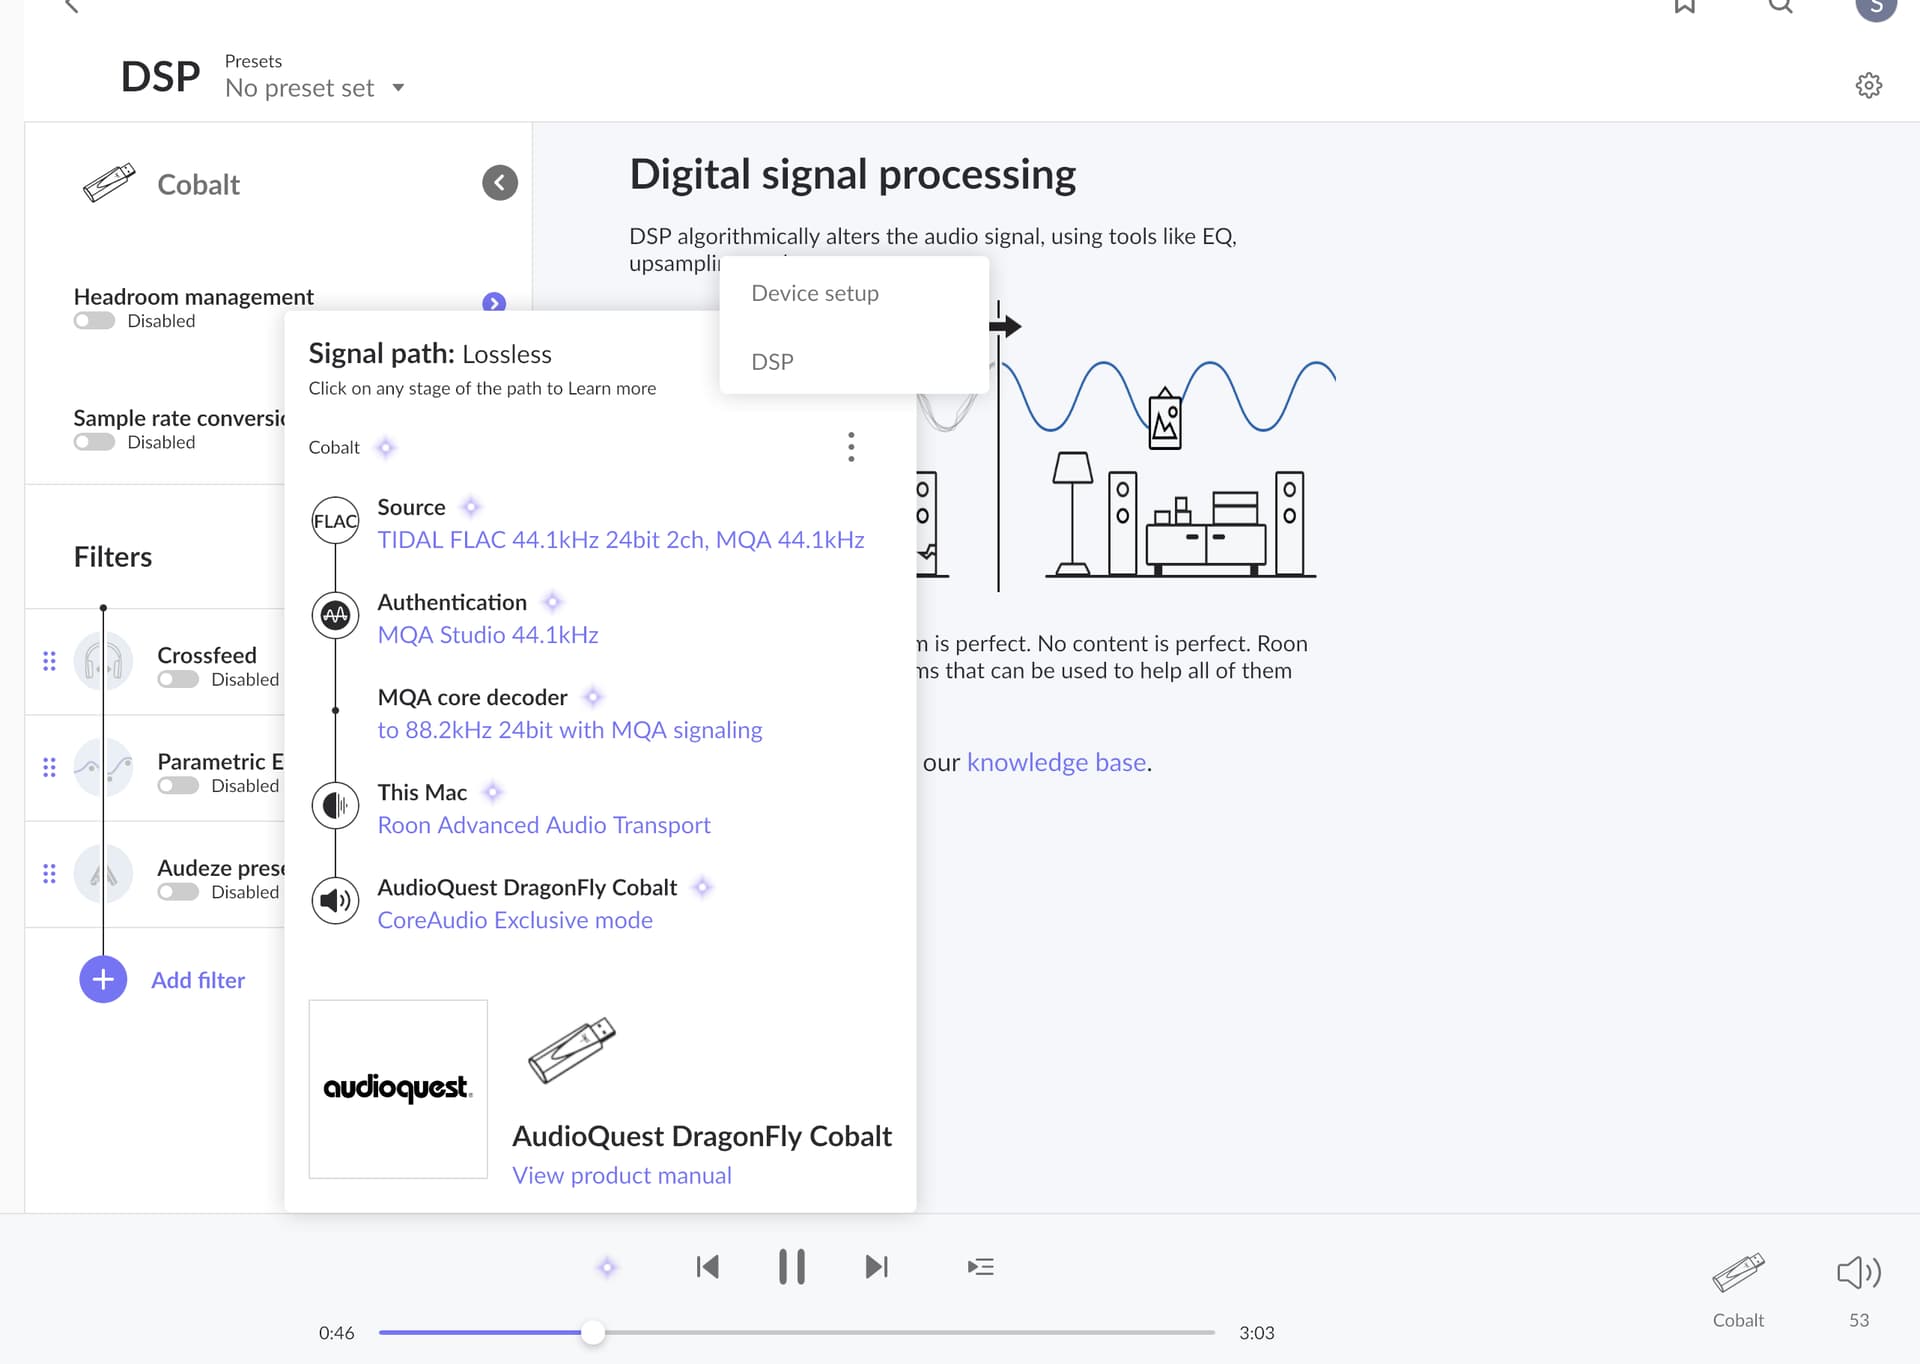This screenshot has height=1364, width=1920.
Task: Select the Cobalt zone icon at bottom right
Action: [x=1738, y=1273]
